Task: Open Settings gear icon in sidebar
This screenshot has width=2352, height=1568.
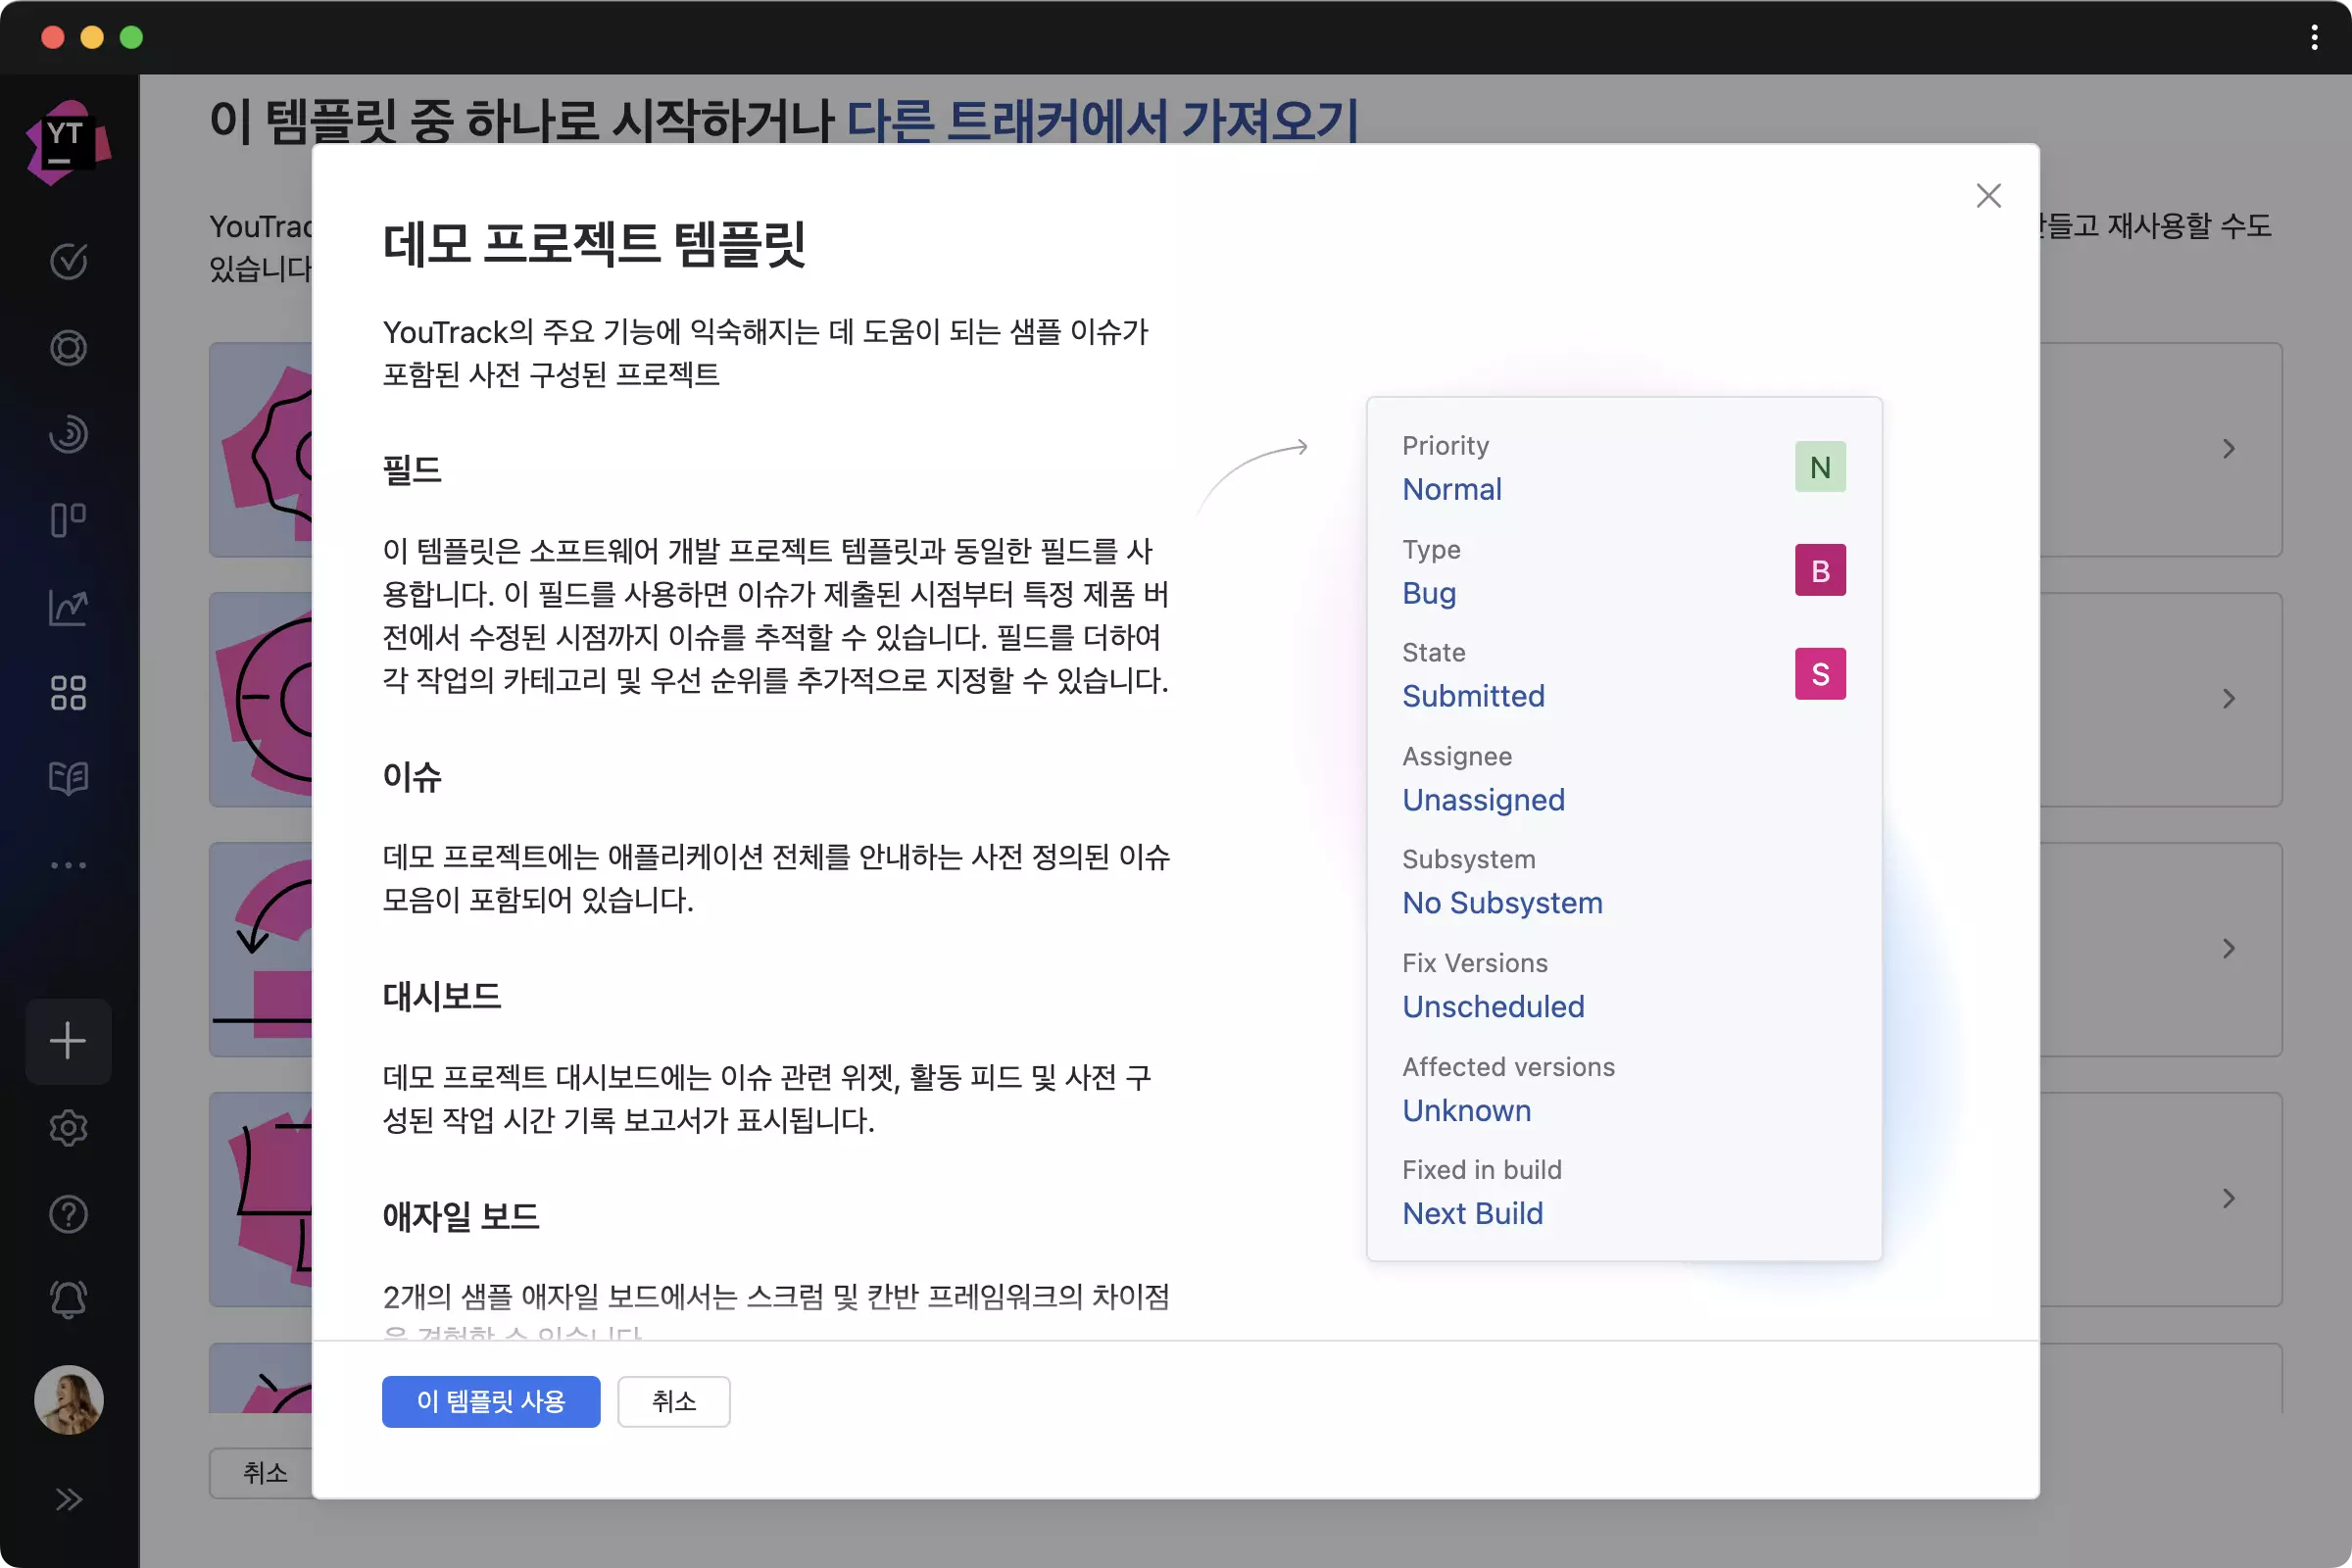Action: point(68,1128)
